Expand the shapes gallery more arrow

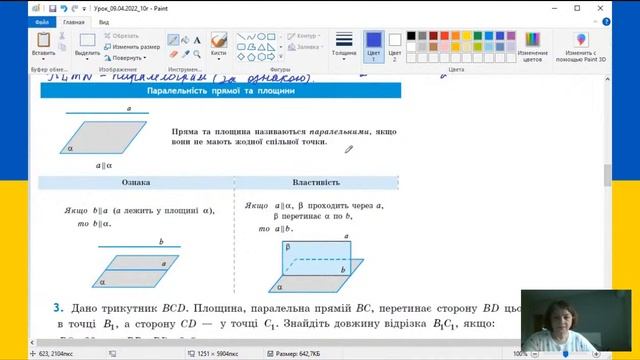click(281, 57)
